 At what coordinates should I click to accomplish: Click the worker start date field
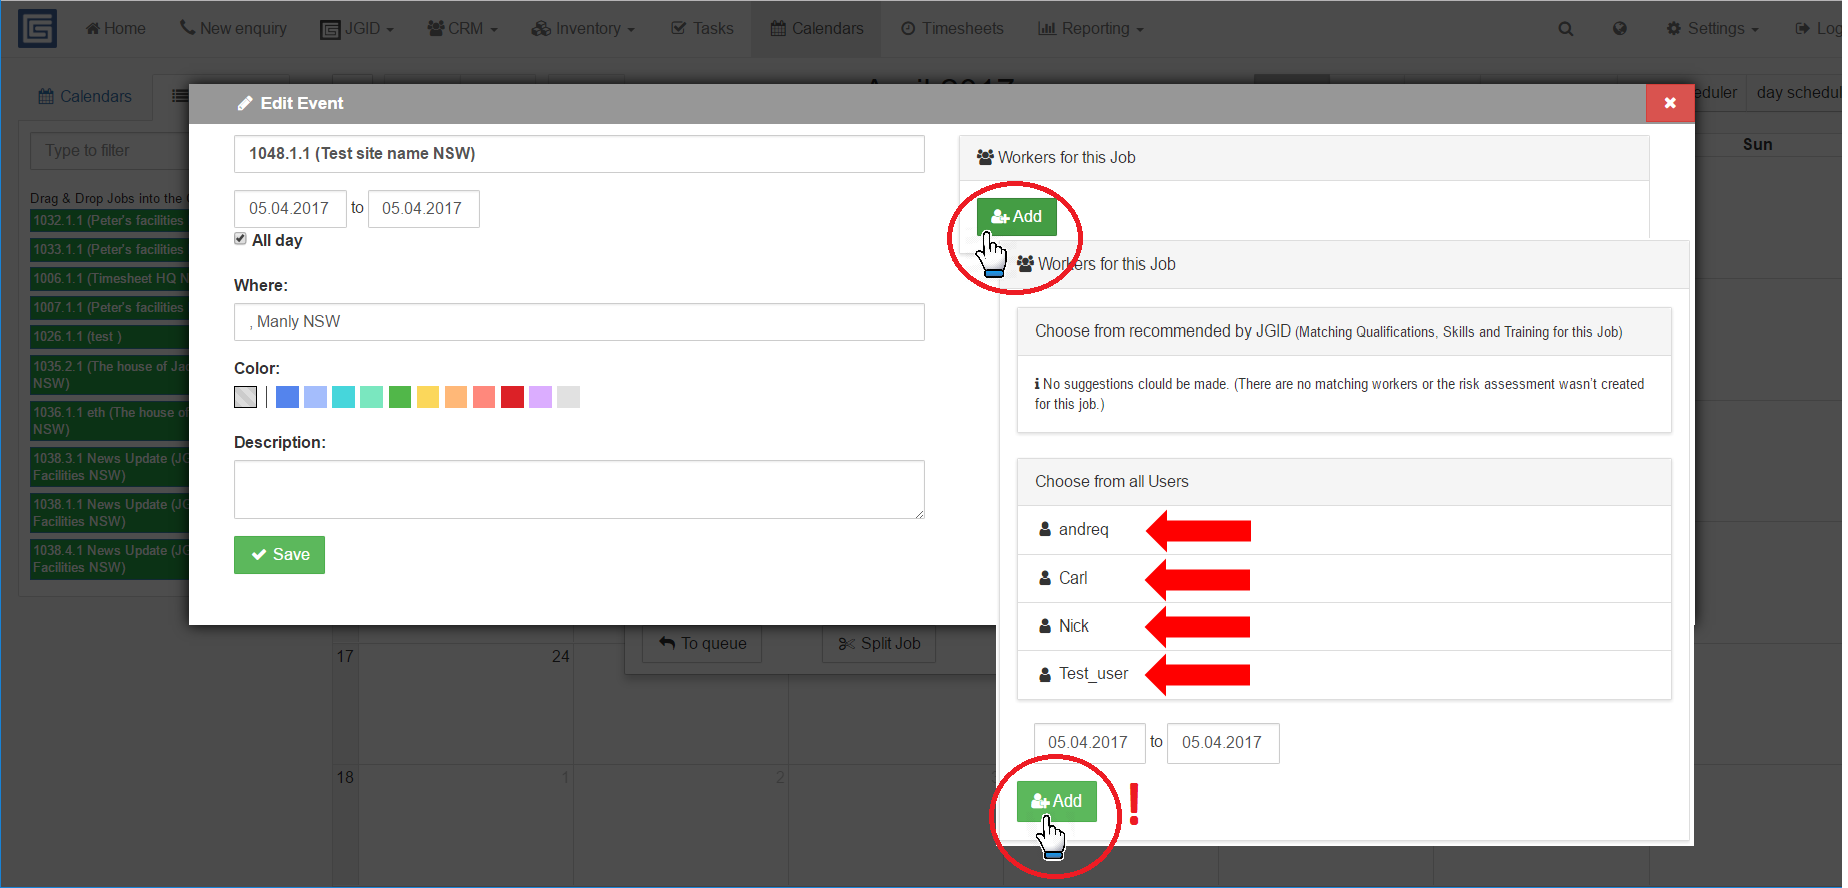(x=1089, y=743)
